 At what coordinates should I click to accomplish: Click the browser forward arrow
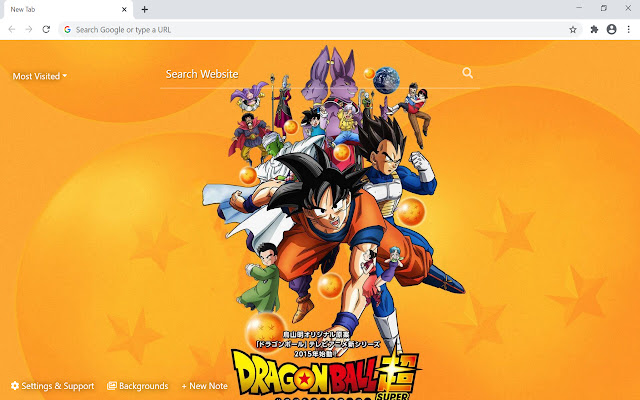tap(29, 29)
